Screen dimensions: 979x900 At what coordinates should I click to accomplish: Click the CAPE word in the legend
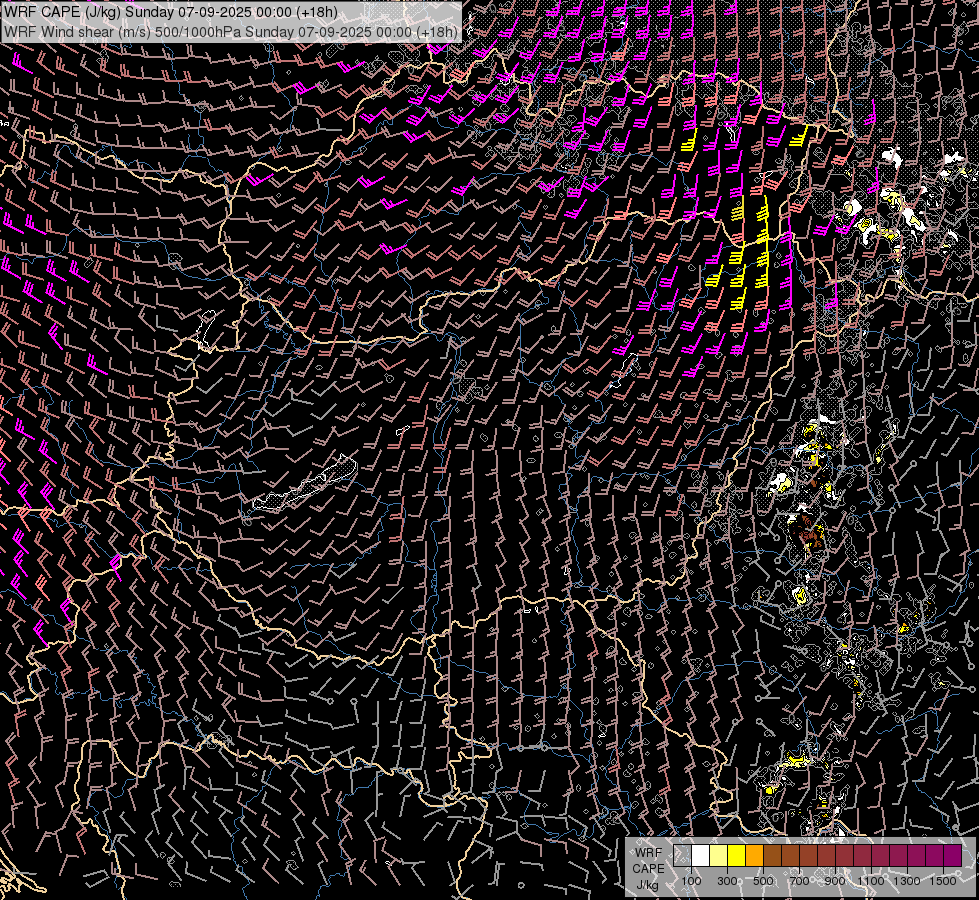pos(648,869)
